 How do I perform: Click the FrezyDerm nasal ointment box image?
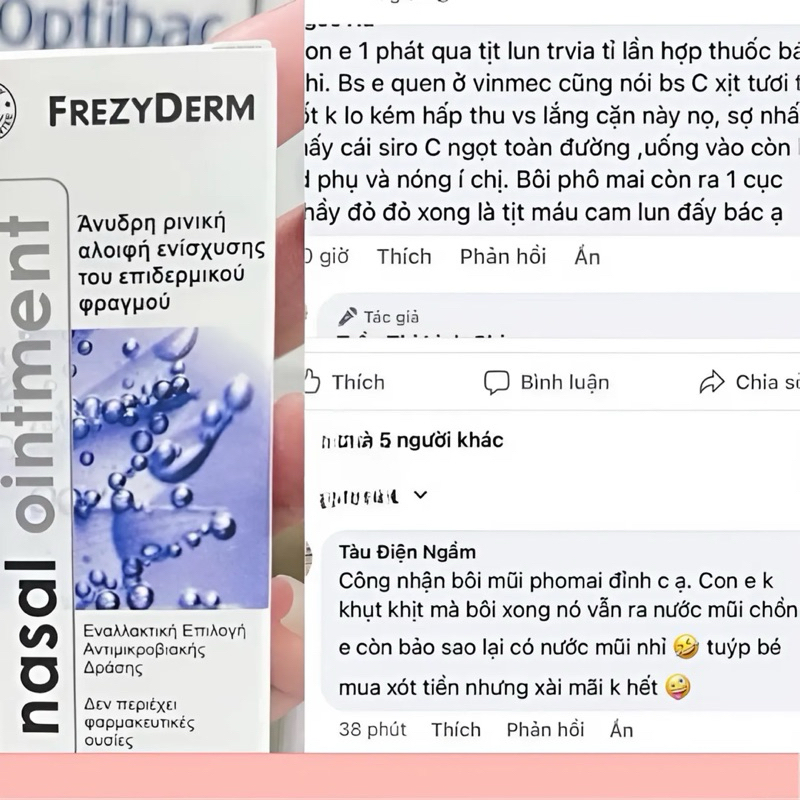tap(138, 398)
